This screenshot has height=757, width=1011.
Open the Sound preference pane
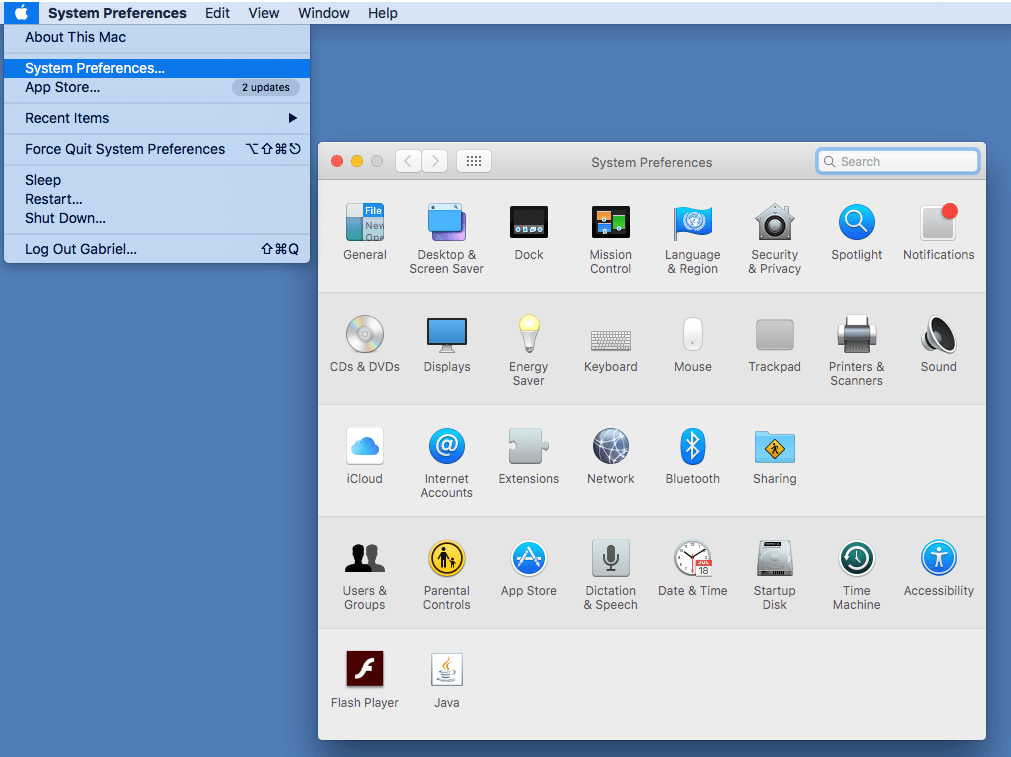pos(938,344)
